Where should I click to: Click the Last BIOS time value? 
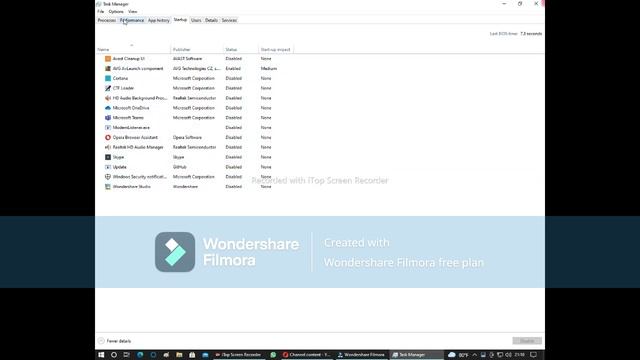pyautogui.click(x=531, y=34)
